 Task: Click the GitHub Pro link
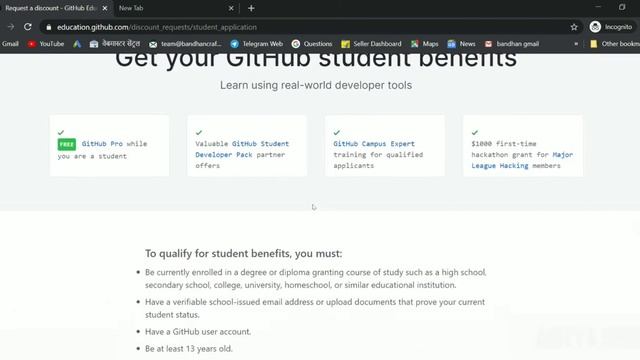[x=102, y=144]
